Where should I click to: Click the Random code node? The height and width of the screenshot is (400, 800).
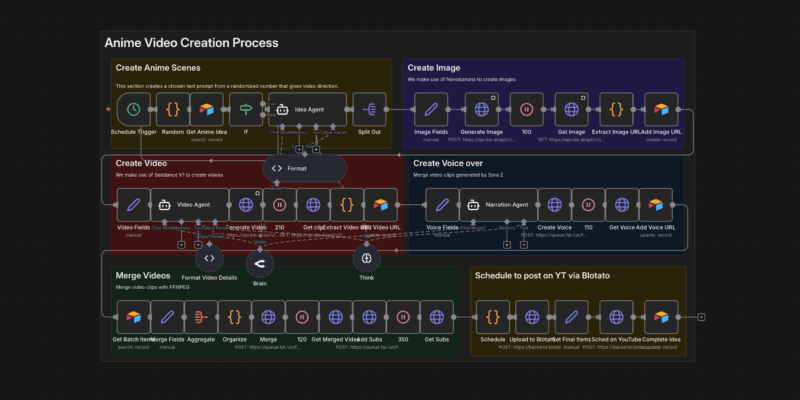(172, 109)
